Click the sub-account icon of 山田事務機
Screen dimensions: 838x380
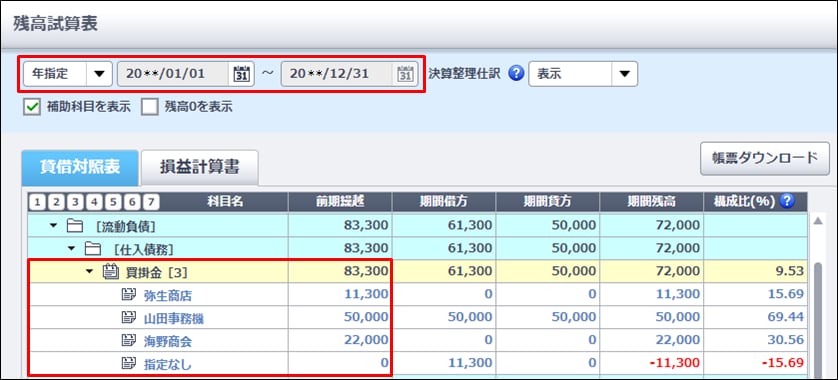(129, 318)
